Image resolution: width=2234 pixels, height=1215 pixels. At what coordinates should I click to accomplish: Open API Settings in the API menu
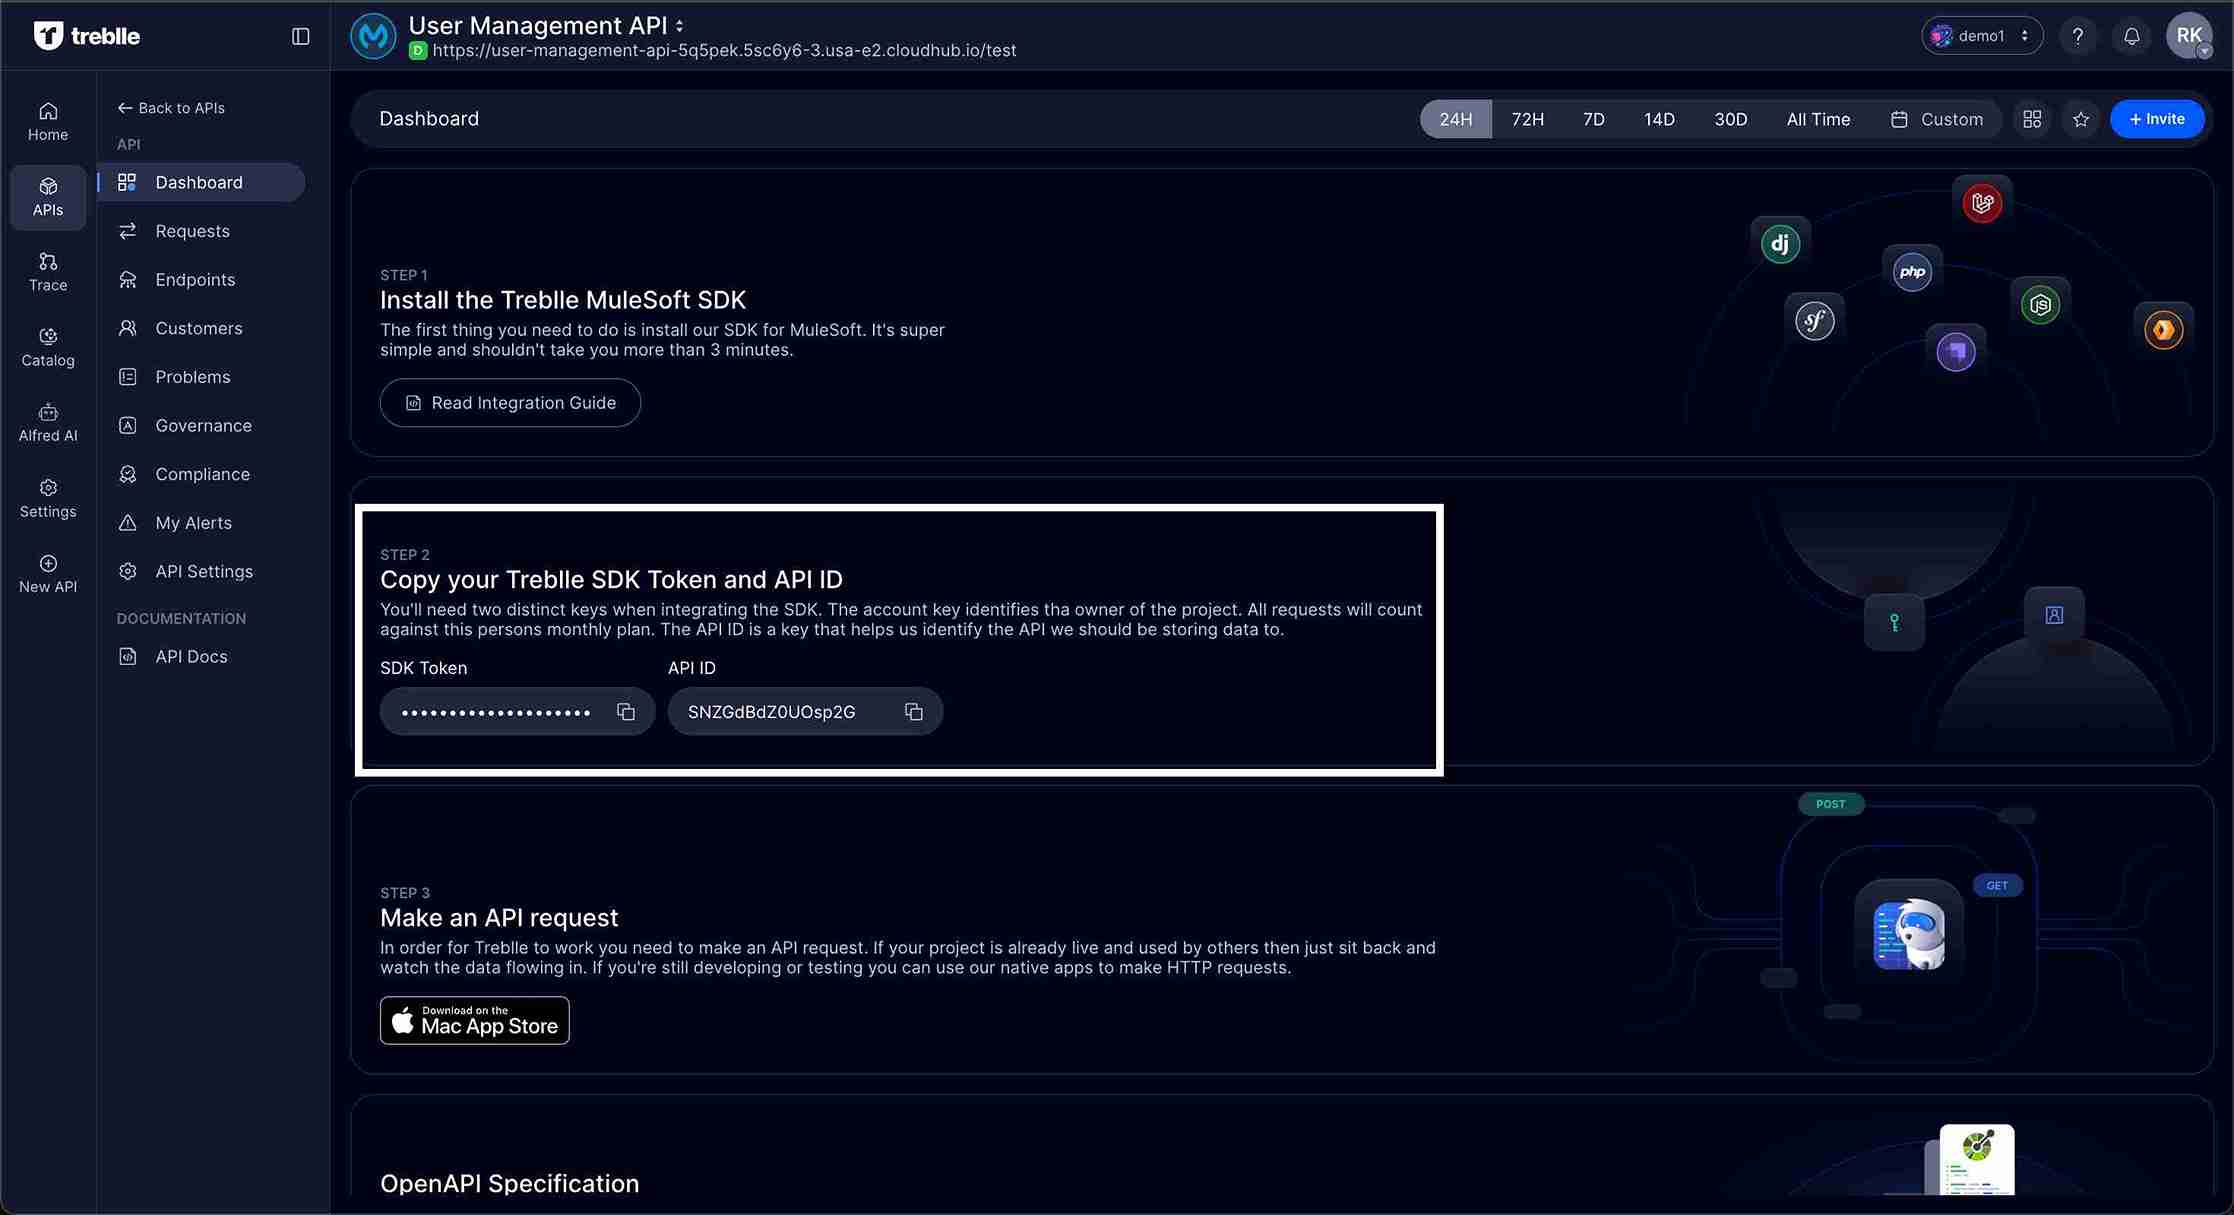pos(202,572)
